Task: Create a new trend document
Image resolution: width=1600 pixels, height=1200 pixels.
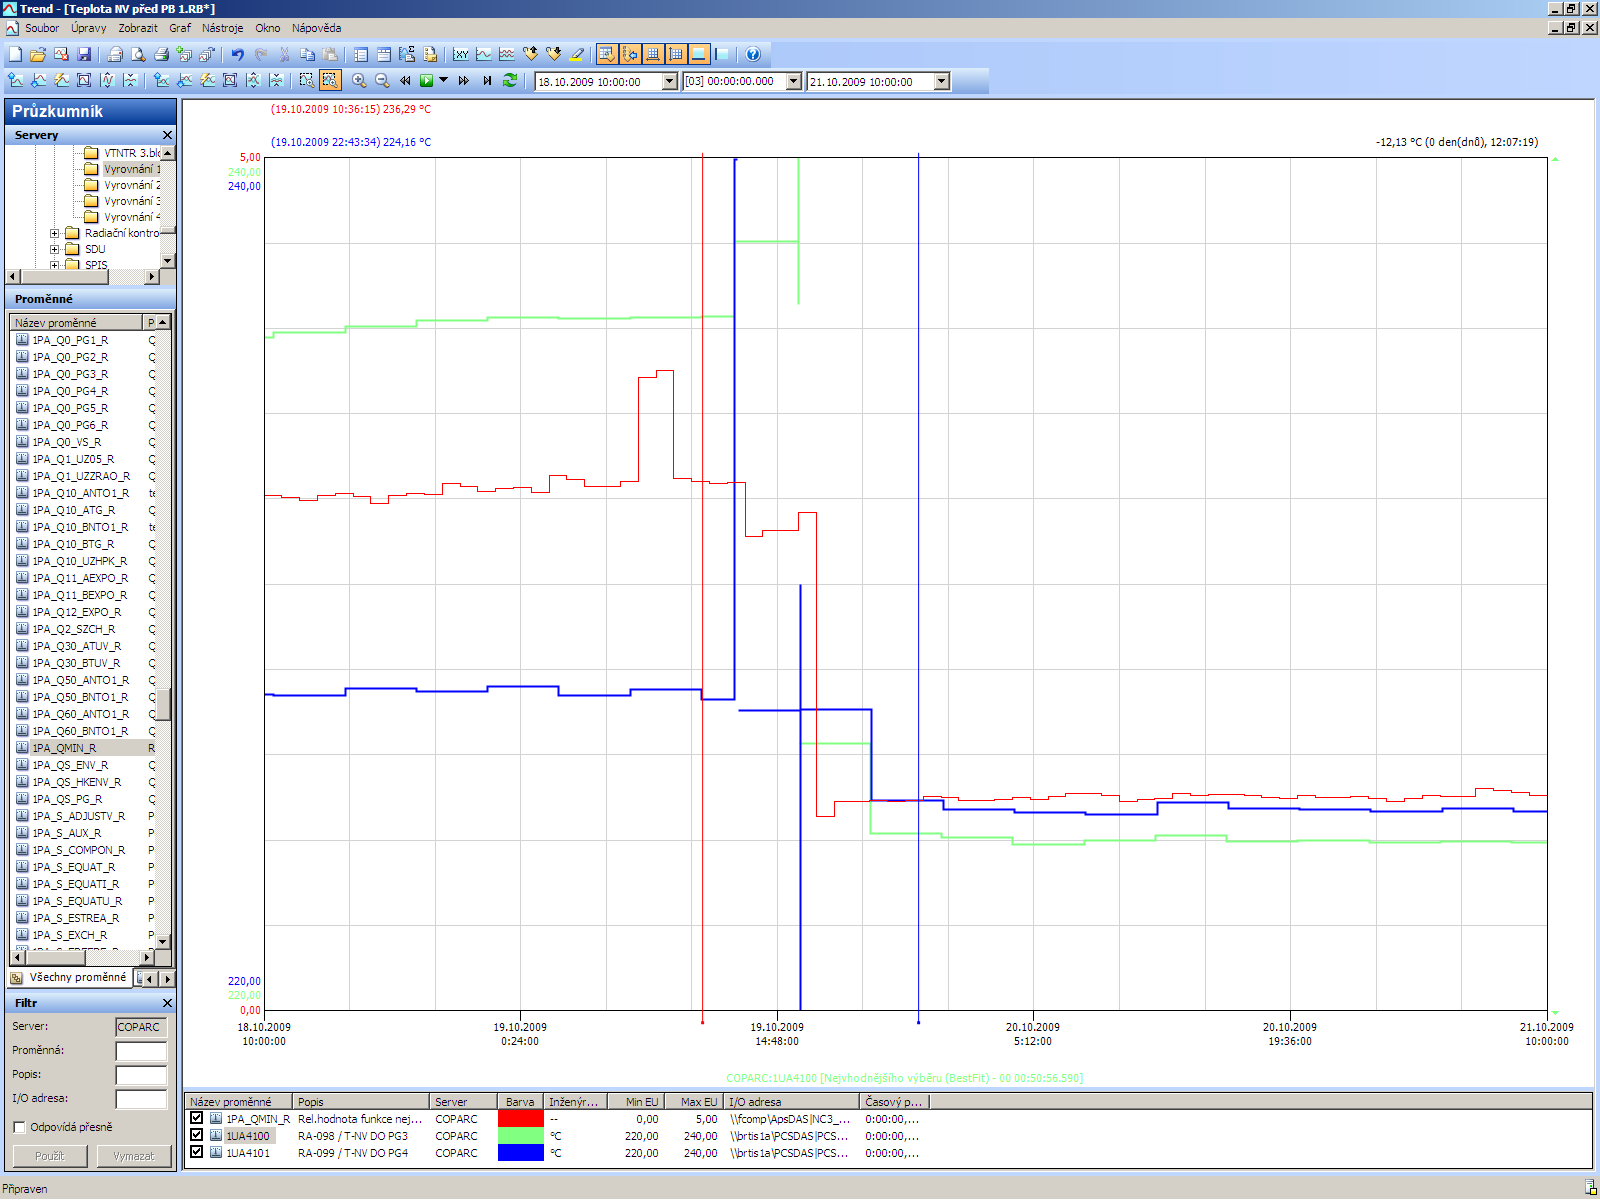Action: 15,54
